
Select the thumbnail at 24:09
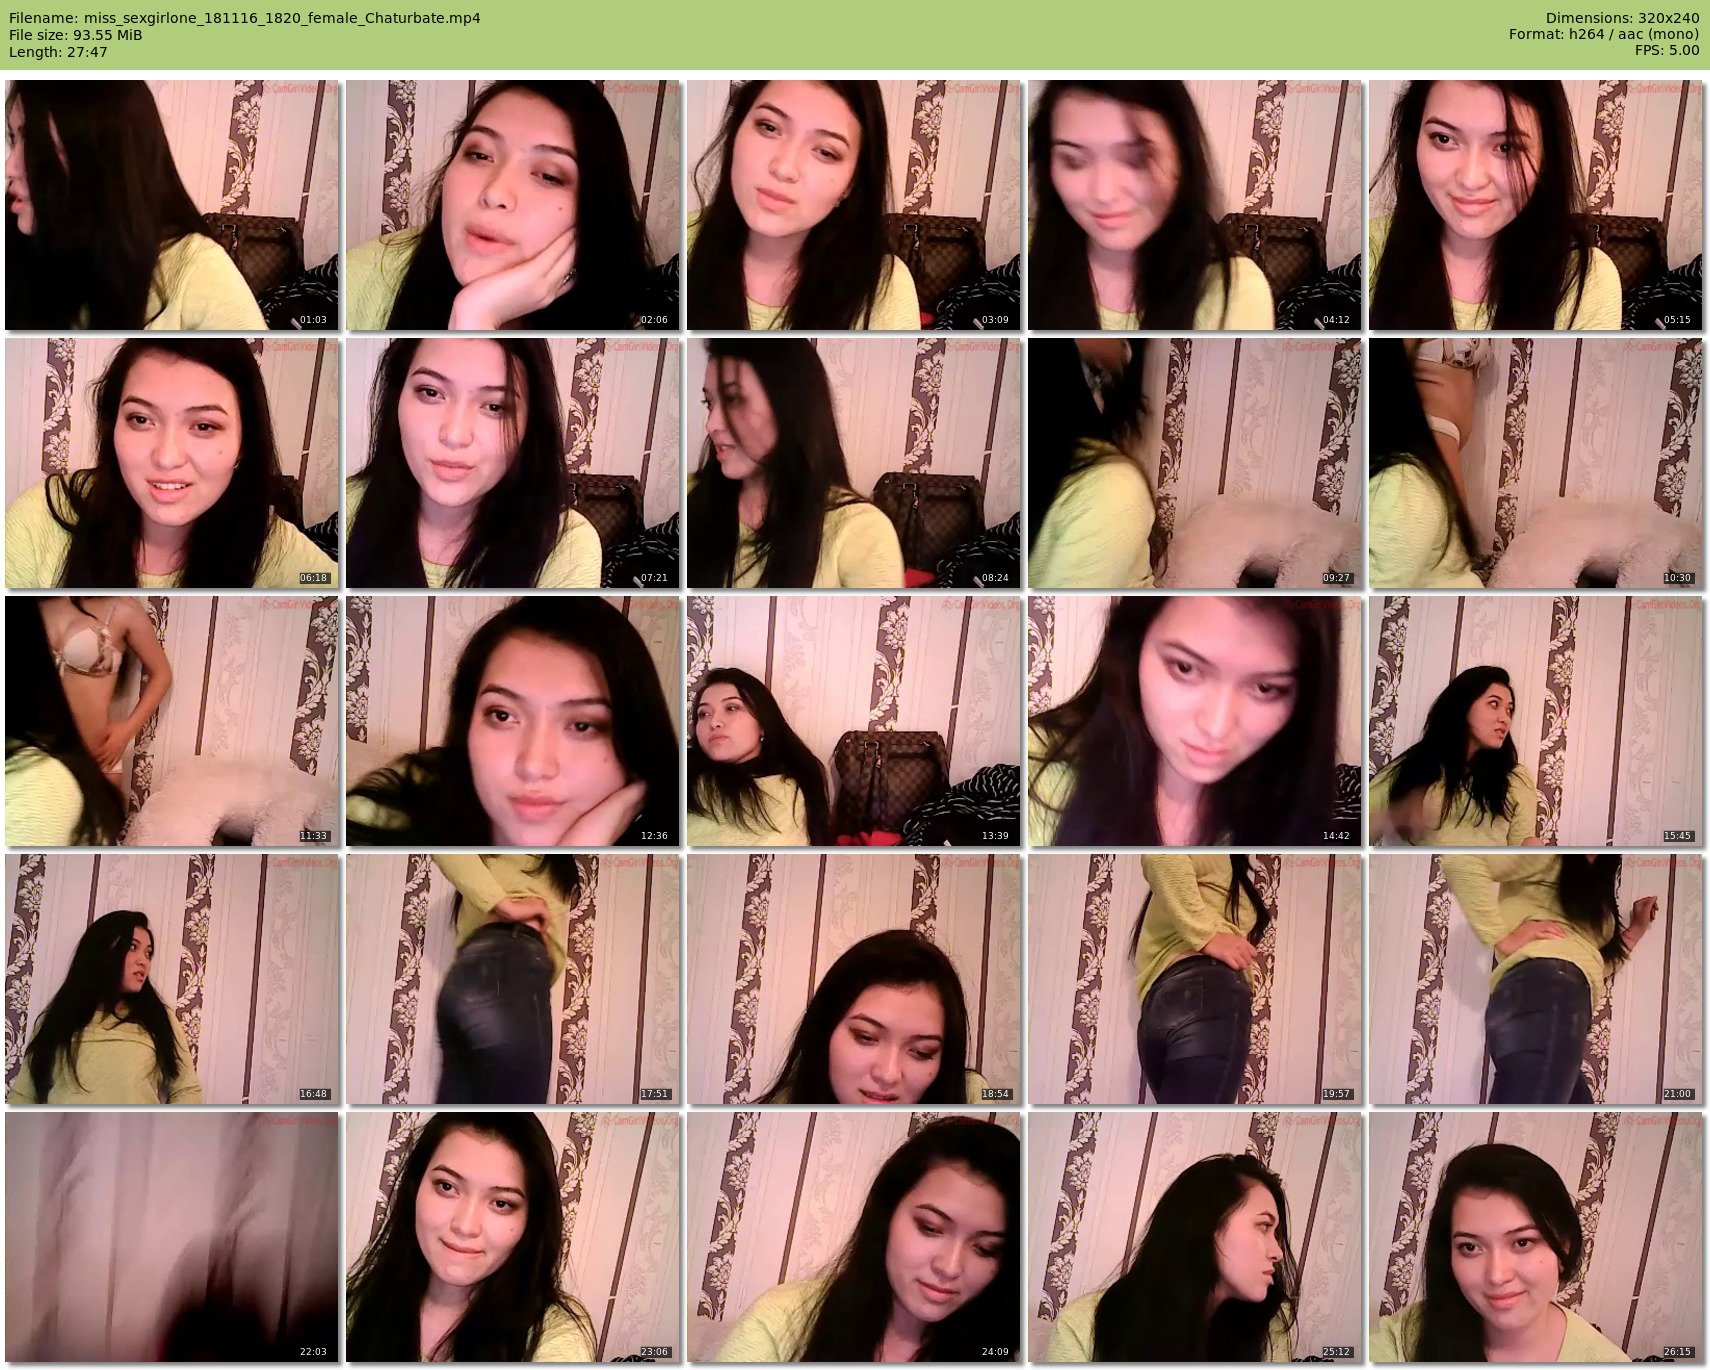click(854, 1237)
